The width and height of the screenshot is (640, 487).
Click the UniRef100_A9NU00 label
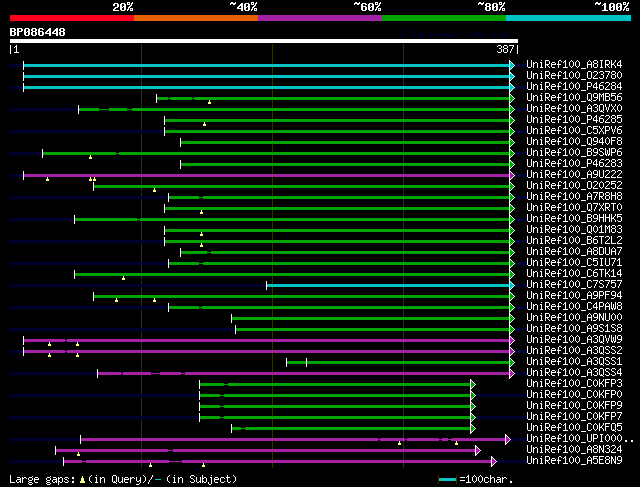tap(574, 318)
